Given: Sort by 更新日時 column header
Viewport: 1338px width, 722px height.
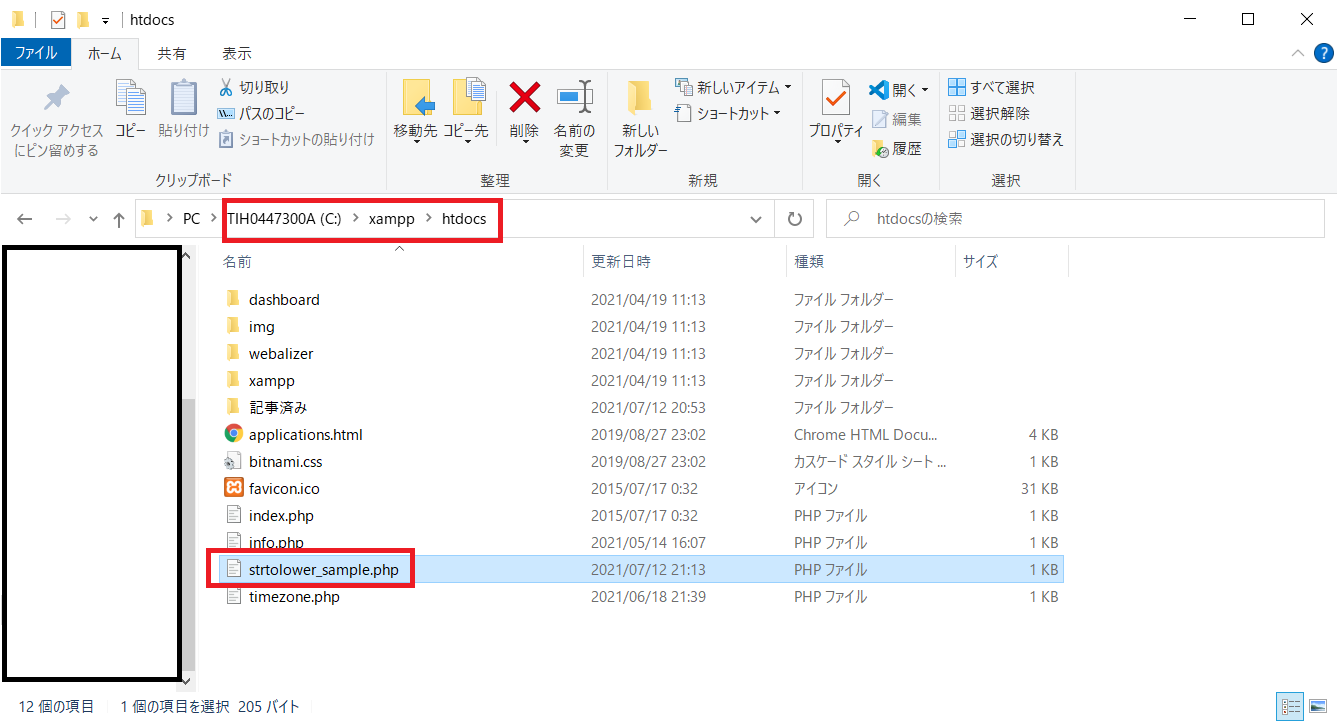Looking at the screenshot, I should (x=684, y=261).
